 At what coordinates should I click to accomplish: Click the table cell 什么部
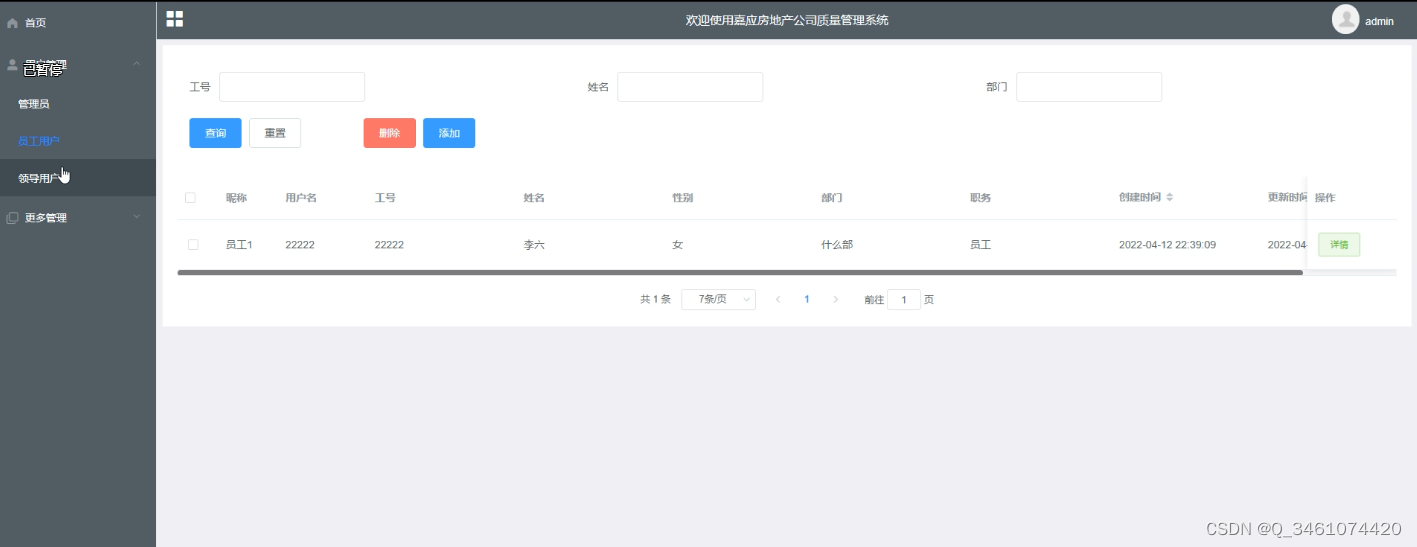pyautogui.click(x=837, y=244)
